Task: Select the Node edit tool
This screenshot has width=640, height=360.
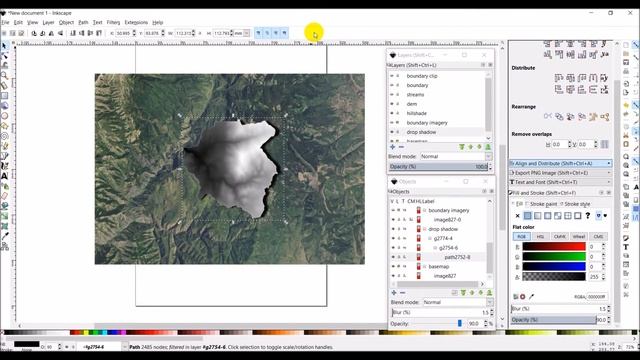Action: pyautogui.click(x=4, y=56)
